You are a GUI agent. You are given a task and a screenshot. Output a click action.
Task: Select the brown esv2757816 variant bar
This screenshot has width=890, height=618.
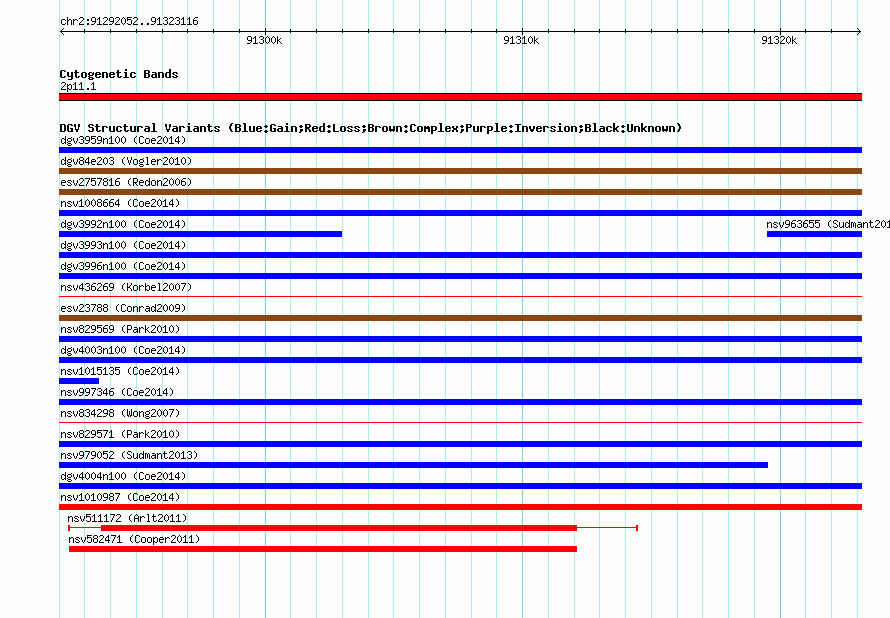(460, 192)
